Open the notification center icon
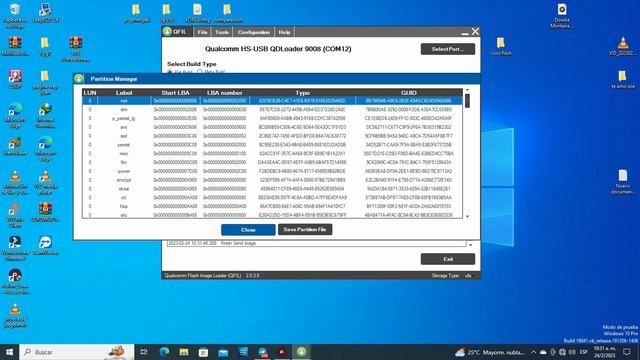640x360 pixels. (627, 352)
